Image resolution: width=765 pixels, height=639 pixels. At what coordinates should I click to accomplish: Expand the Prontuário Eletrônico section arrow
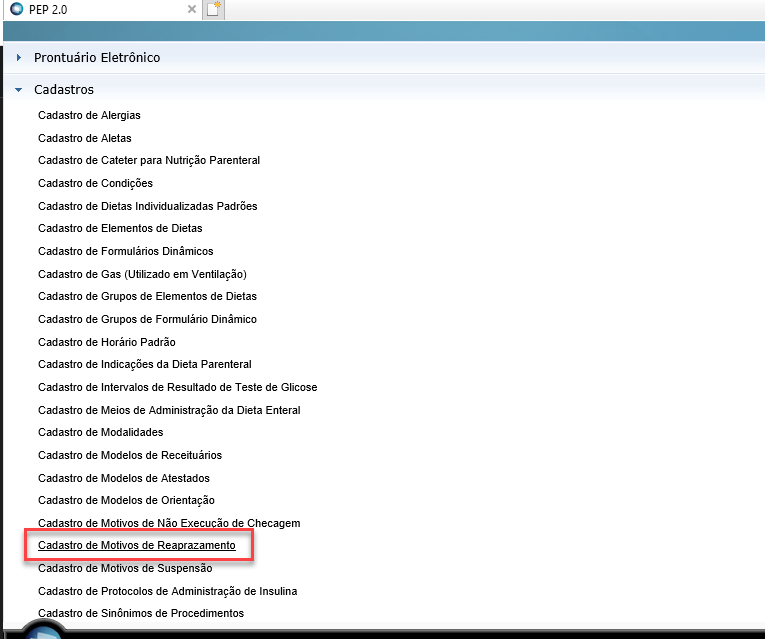[x=19, y=58]
